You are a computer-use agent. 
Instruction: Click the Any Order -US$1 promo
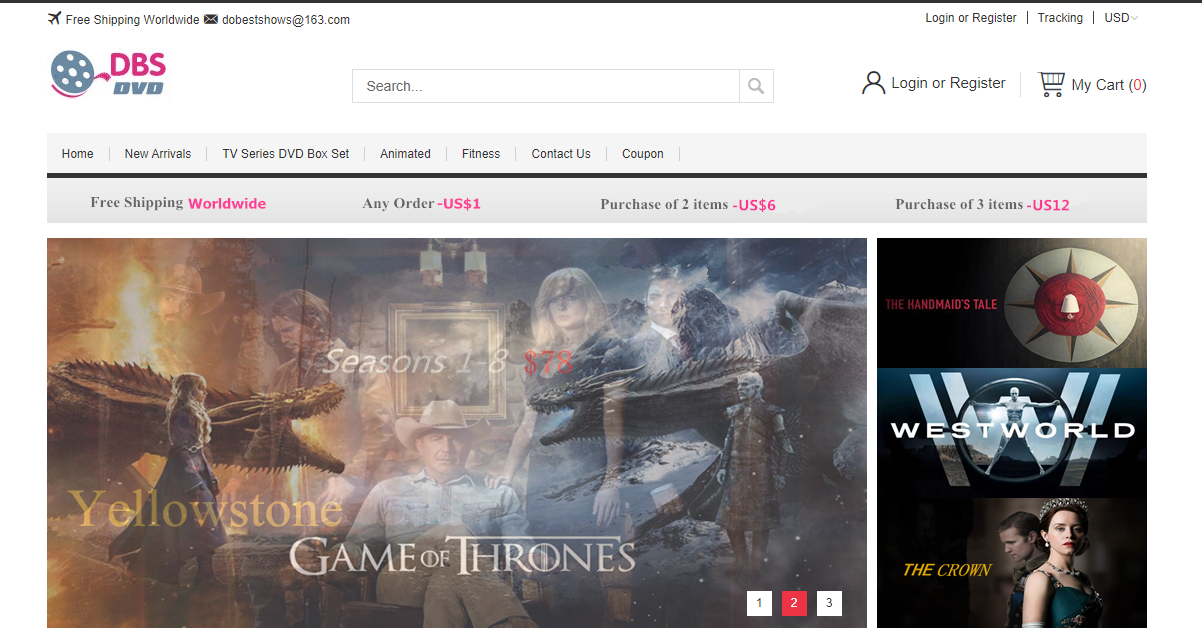pyautogui.click(x=422, y=203)
